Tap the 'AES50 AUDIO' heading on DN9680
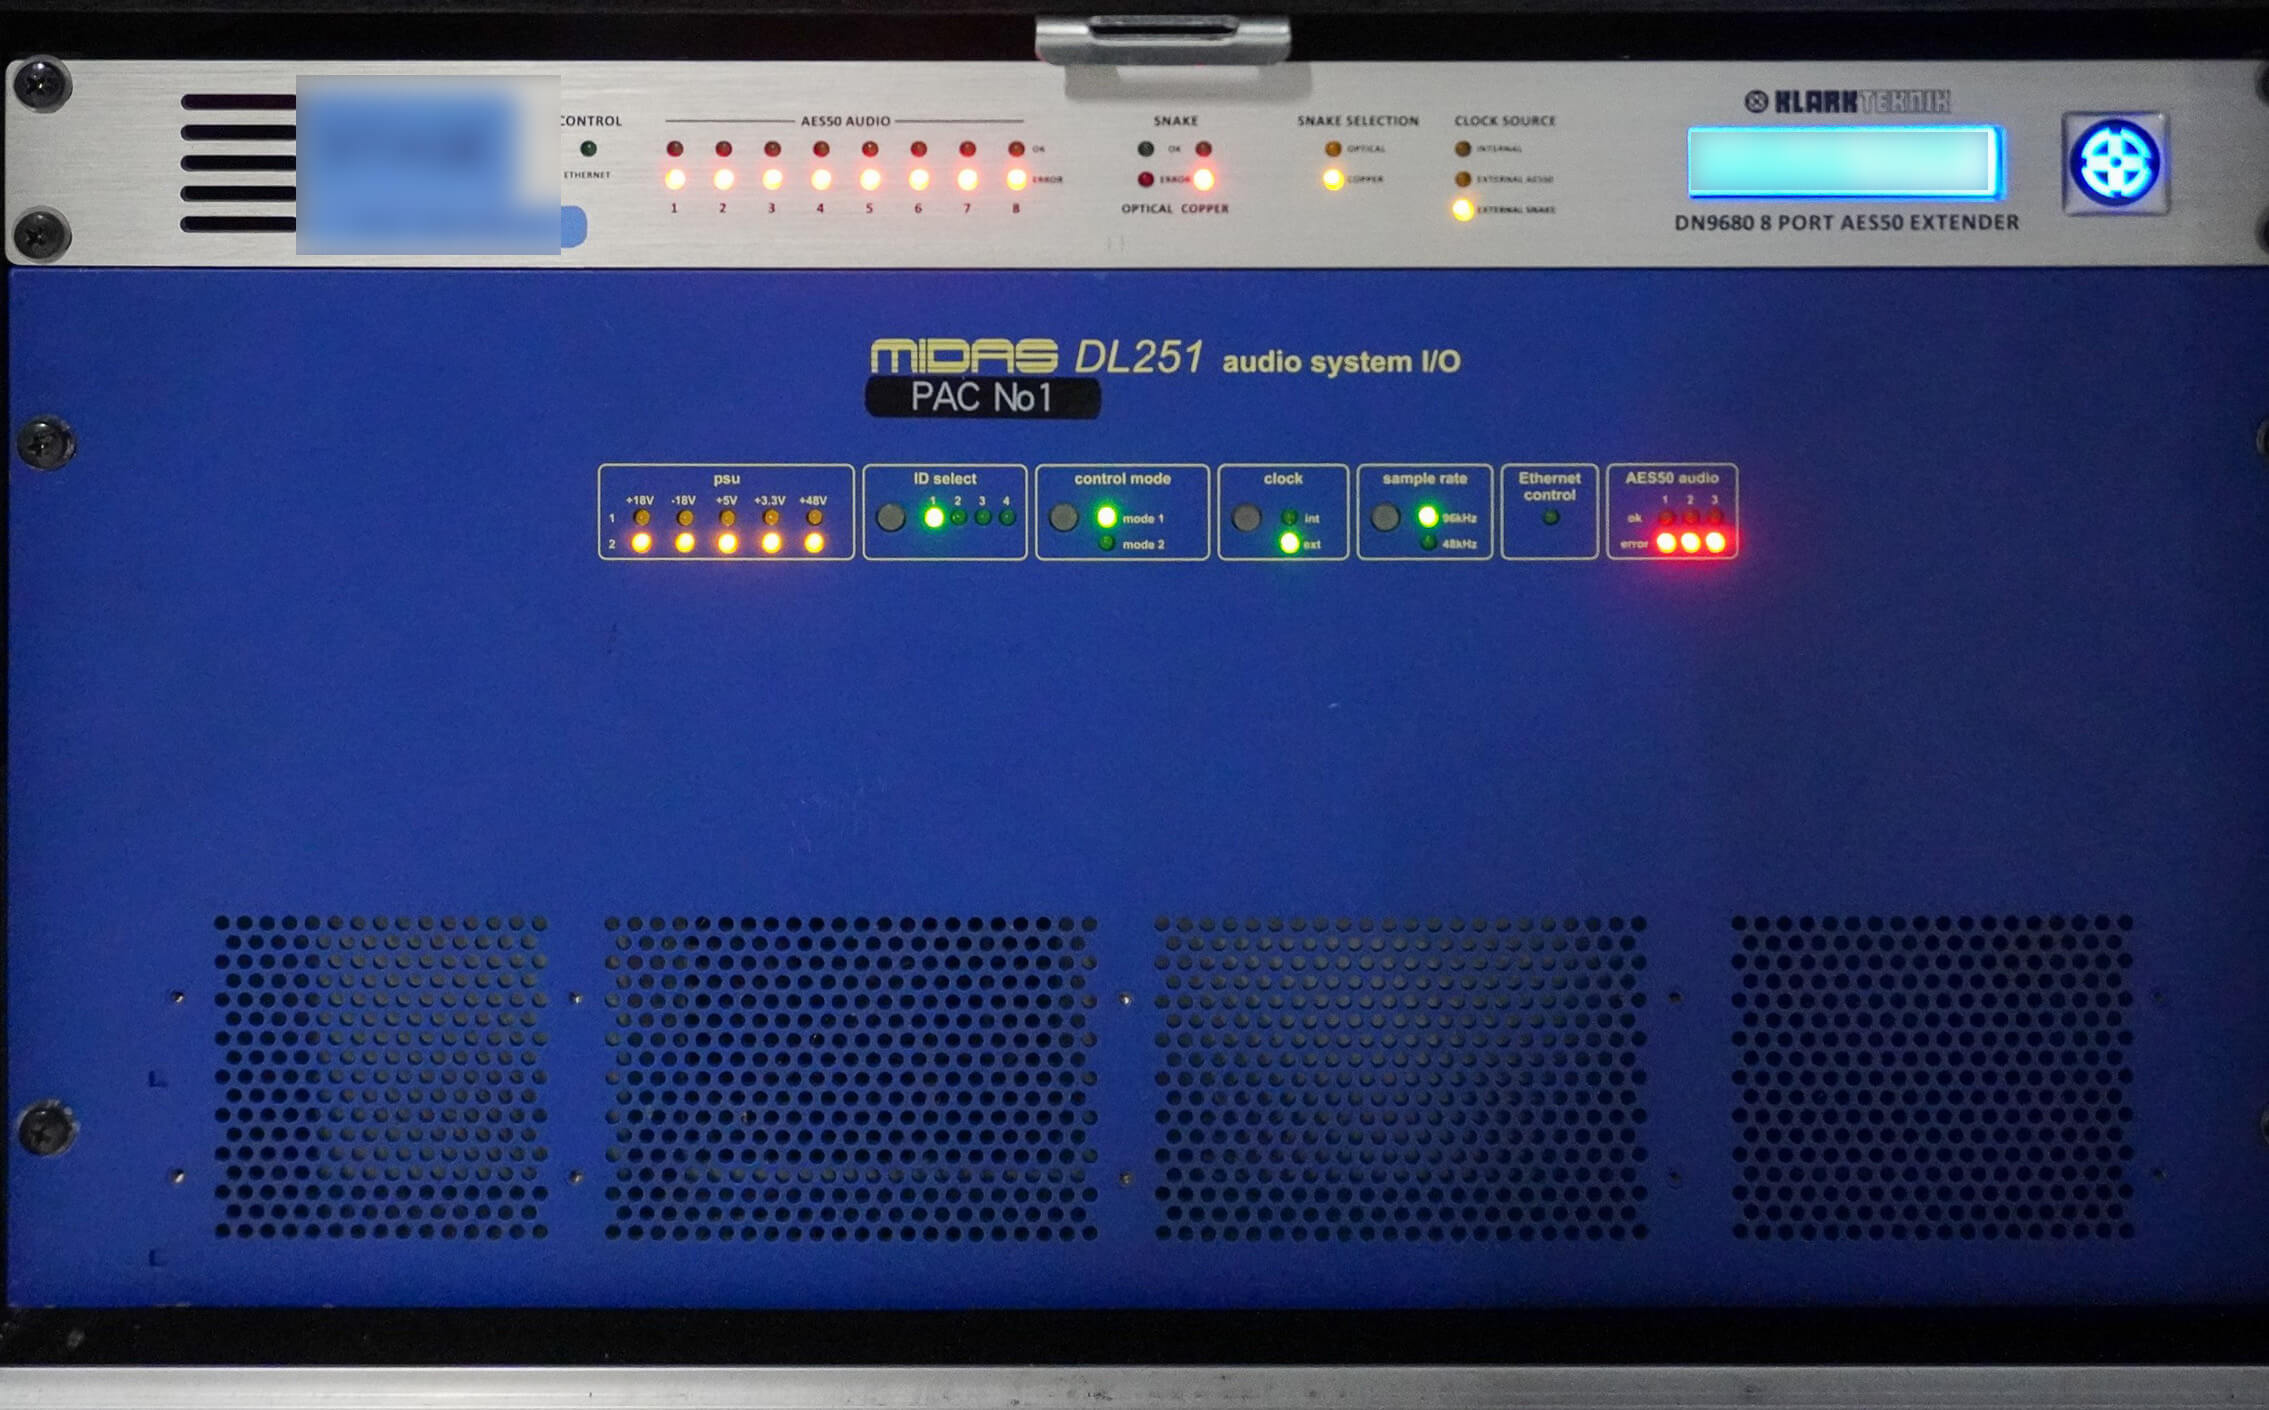Viewport: 2269px width, 1410px height. pyautogui.click(x=845, y=121)
